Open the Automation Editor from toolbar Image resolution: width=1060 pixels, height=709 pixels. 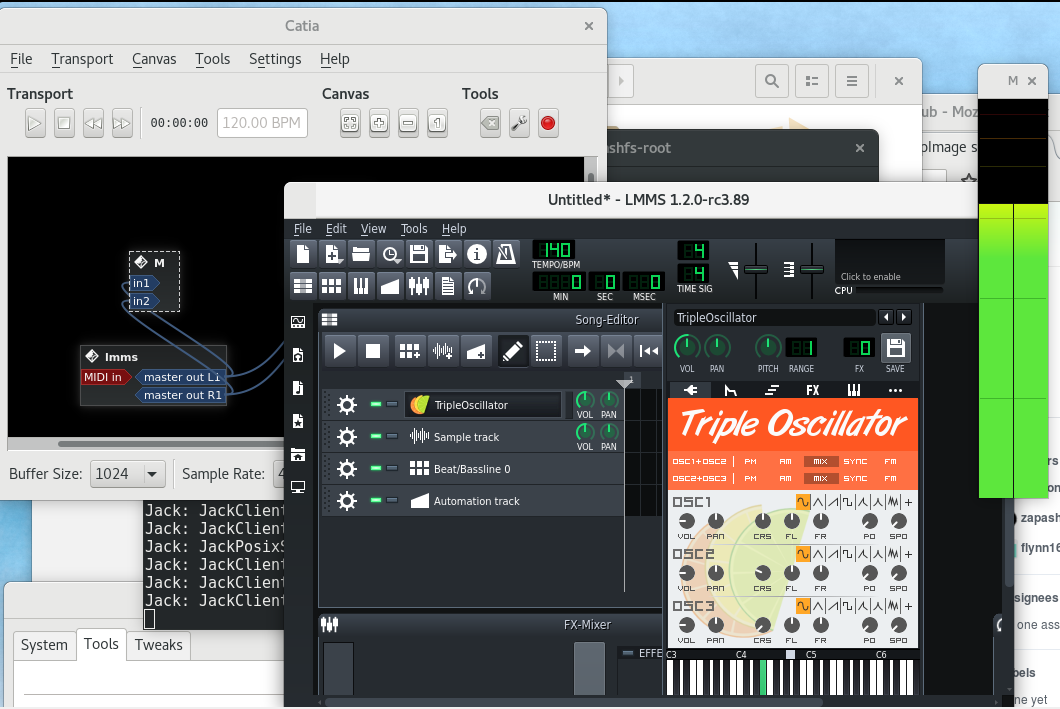coord(390,286)
